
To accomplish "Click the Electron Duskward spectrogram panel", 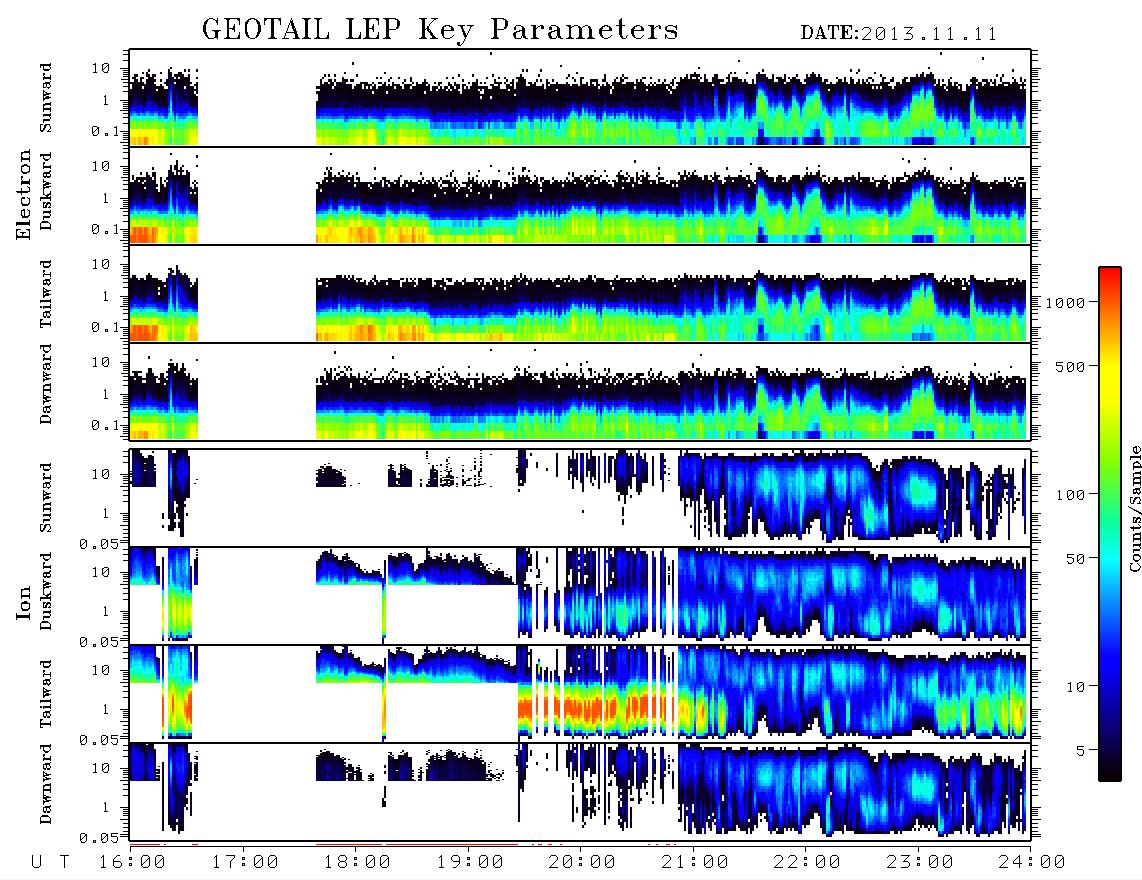I will click(x=580, y=196).
